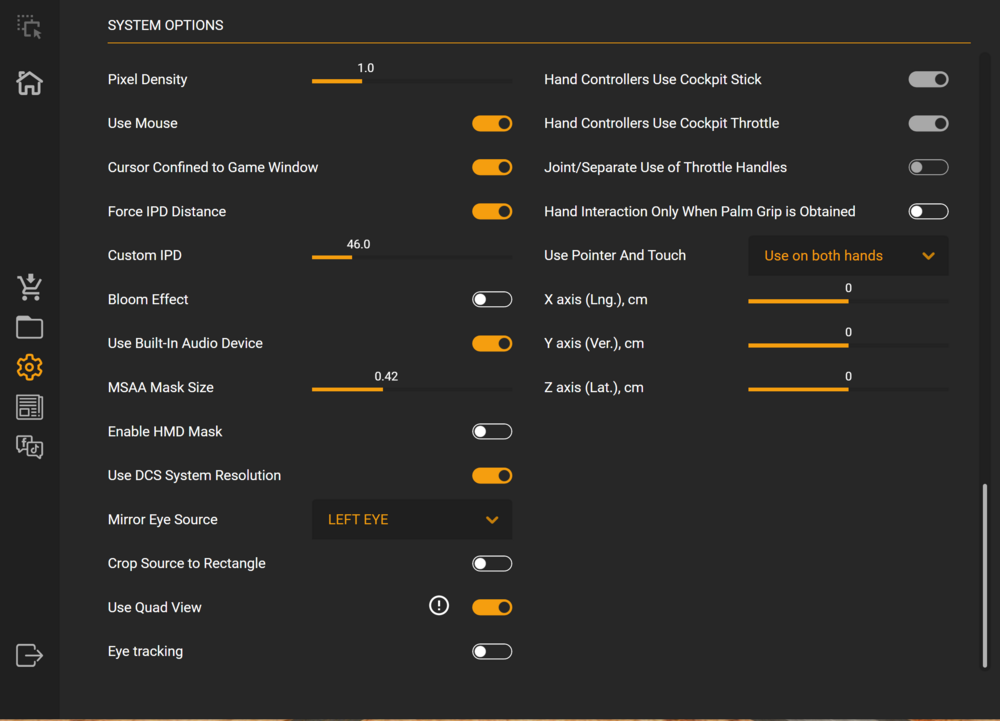The width and height of the screenshot is (1000, 721).
Task: Open the folder icon in the sidebar
Action: 30,327
